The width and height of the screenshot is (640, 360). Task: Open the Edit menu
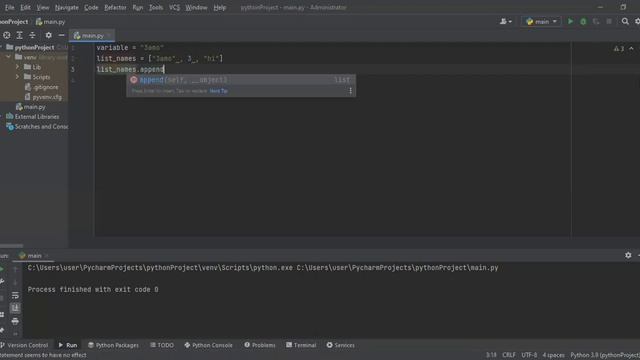pos(25,7)
